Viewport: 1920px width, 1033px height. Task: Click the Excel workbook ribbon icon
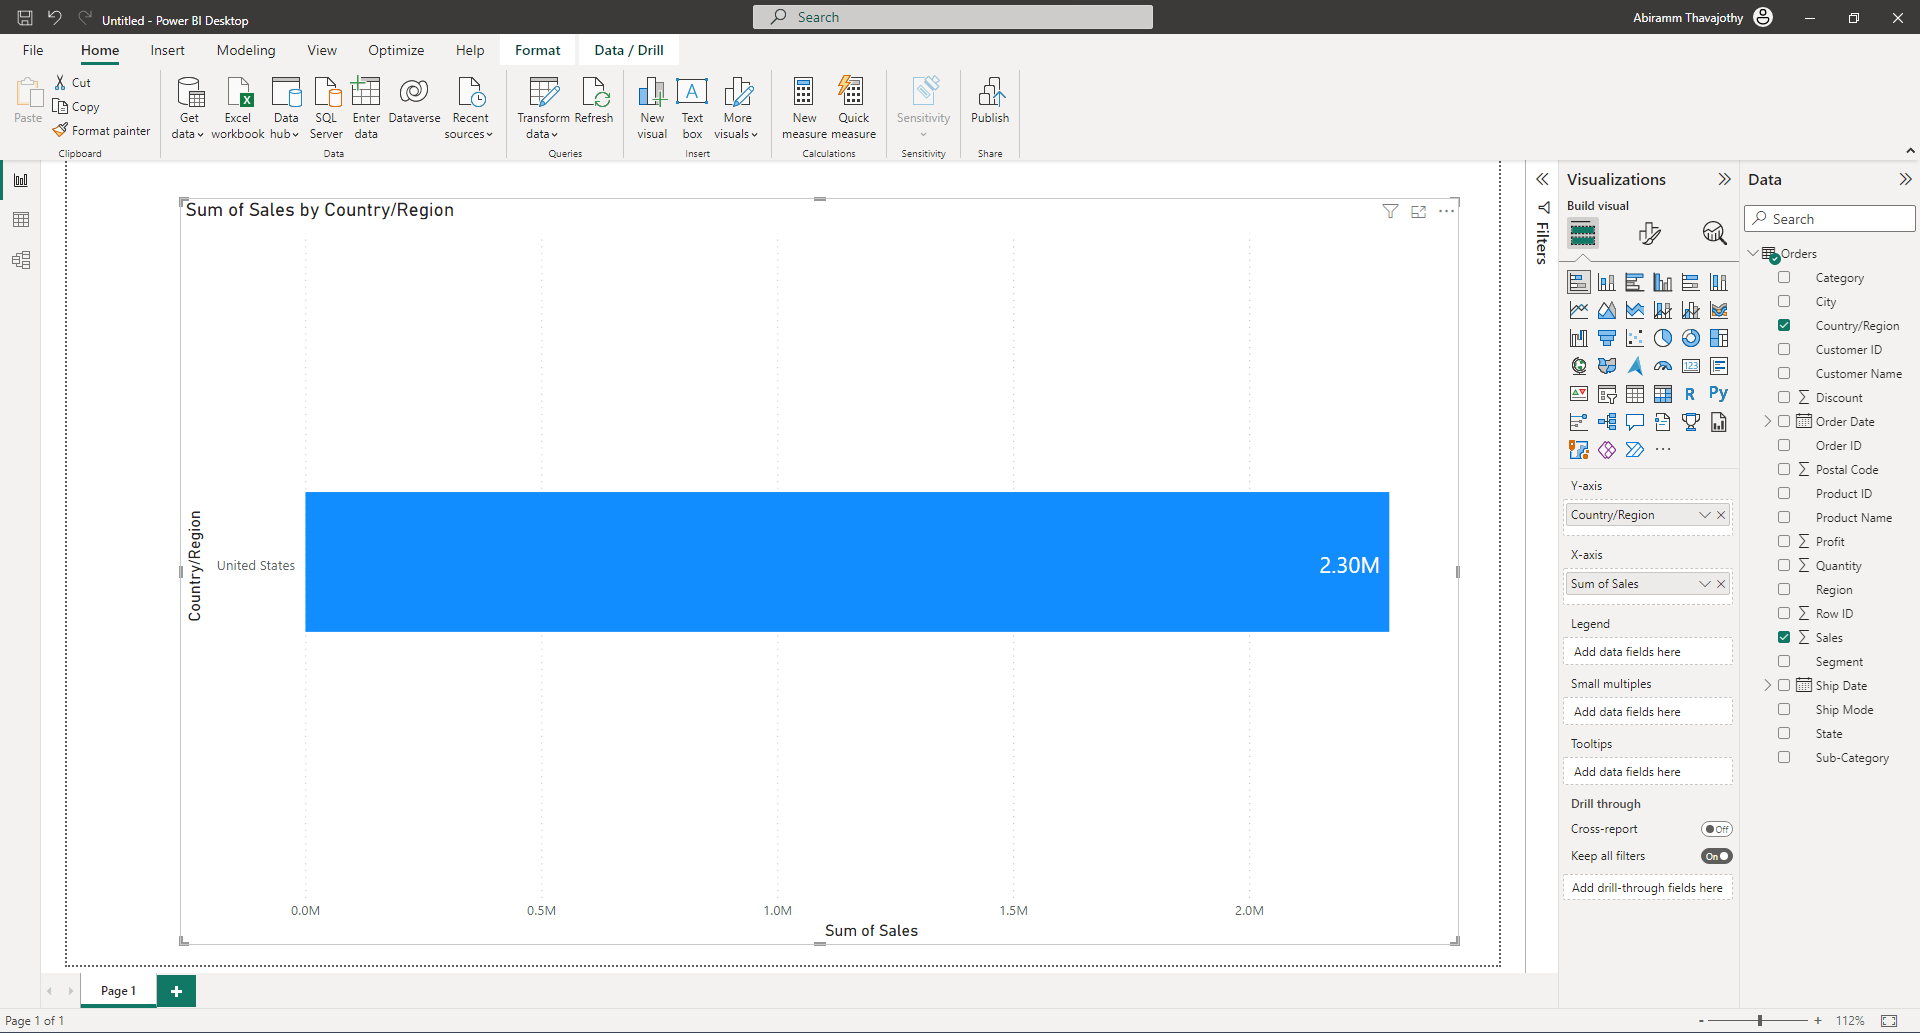[x=238, y=108]
